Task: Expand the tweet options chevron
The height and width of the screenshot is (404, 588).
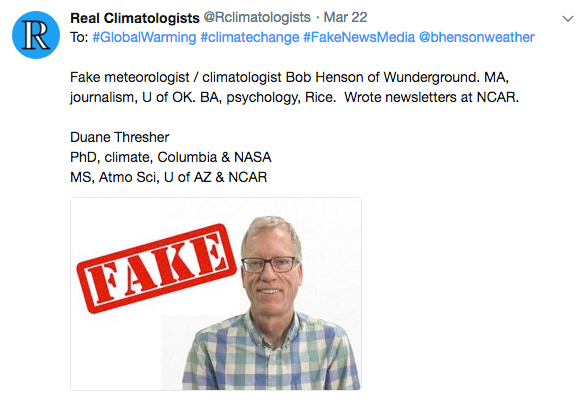Action: click(568, 18)
